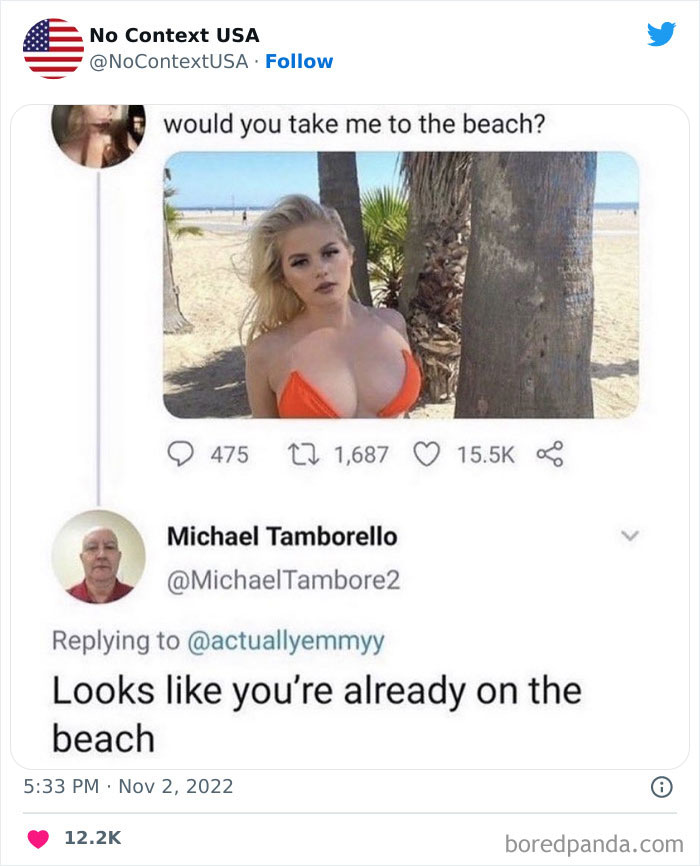Click the 12.2K likes count
The image size is (700, 866).
click(x=93, y=838)
